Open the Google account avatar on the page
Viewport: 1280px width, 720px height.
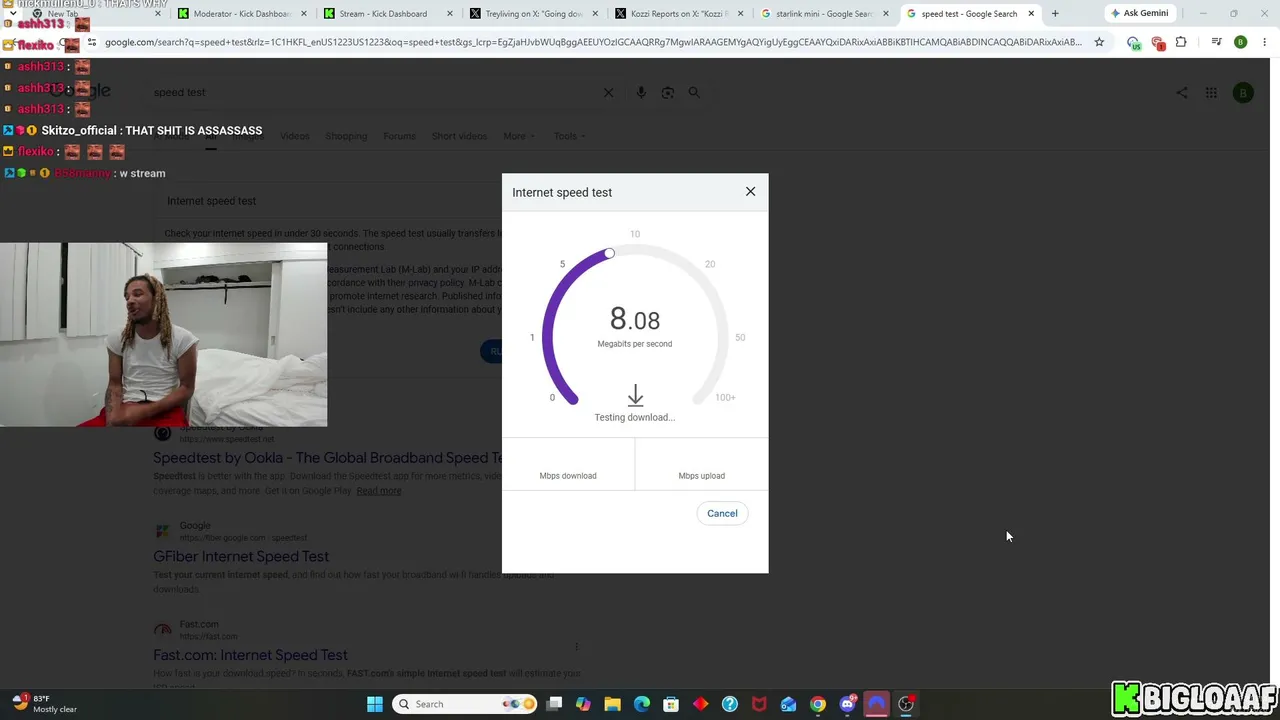pyautogui.click(x=1243, y=93)
